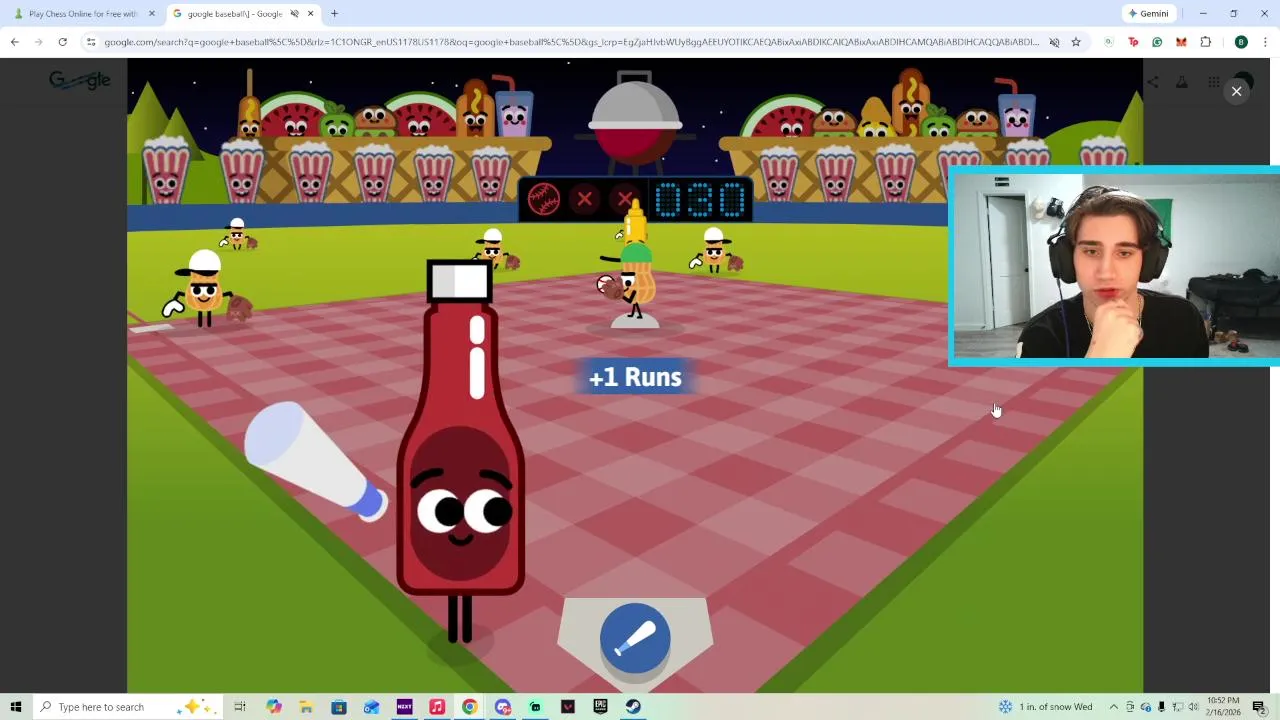Open the notifications center icon

1259,707
